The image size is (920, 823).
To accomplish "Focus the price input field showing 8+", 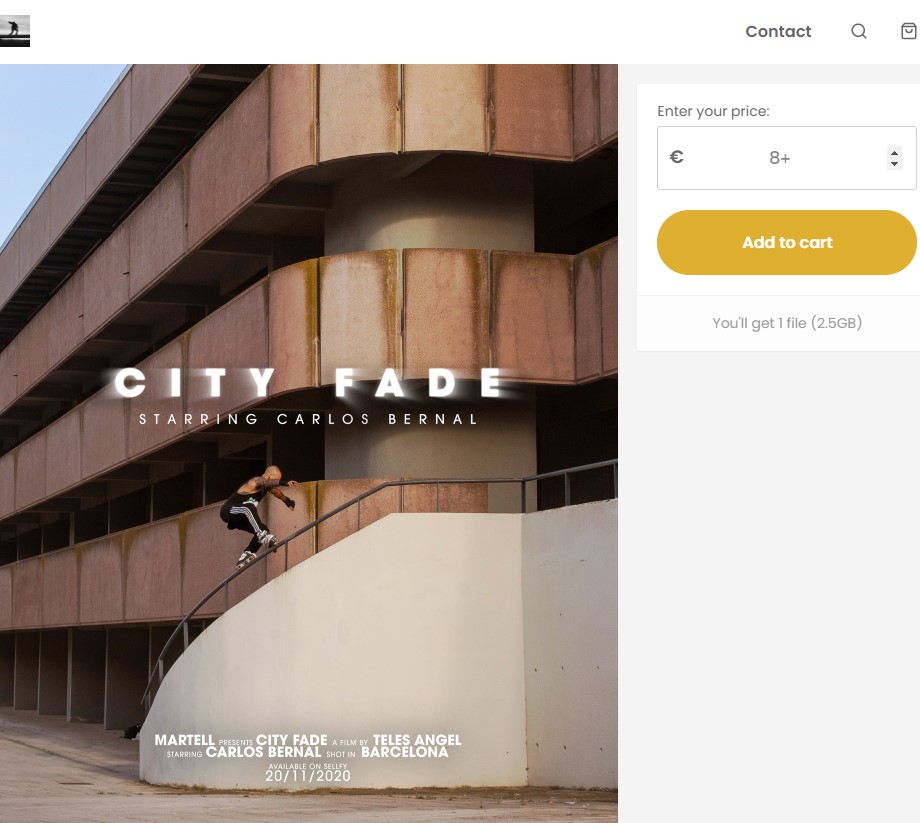I will click(786, 158).
